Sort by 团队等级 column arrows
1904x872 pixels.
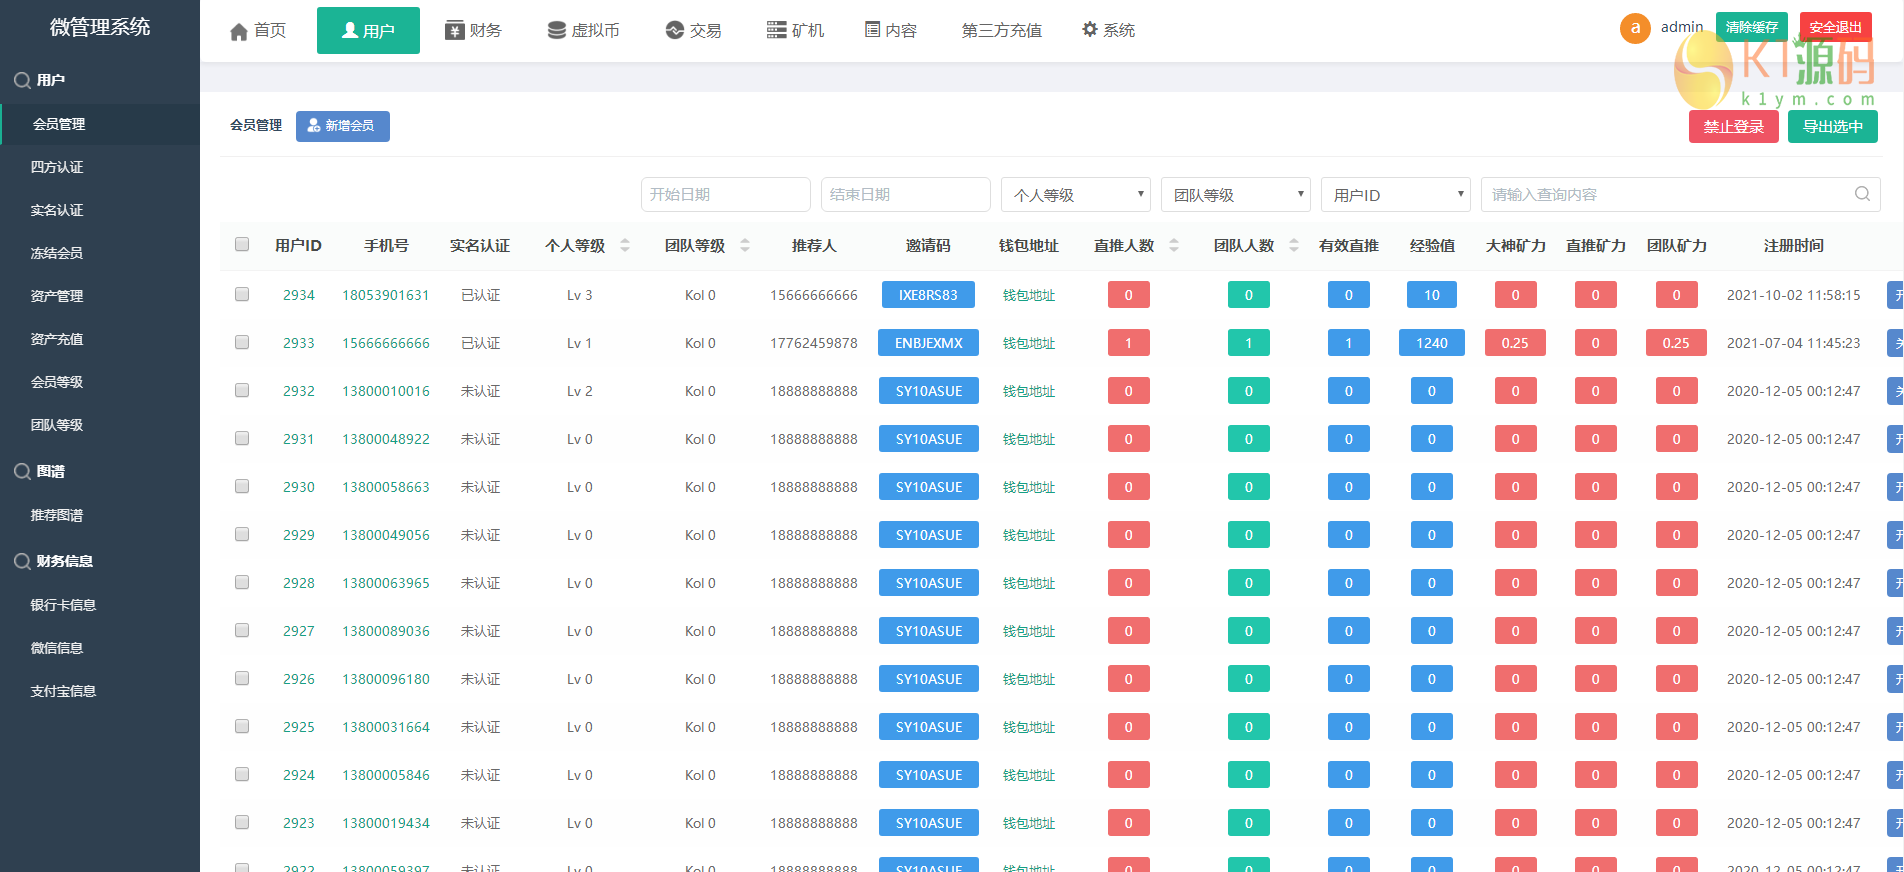745,245
